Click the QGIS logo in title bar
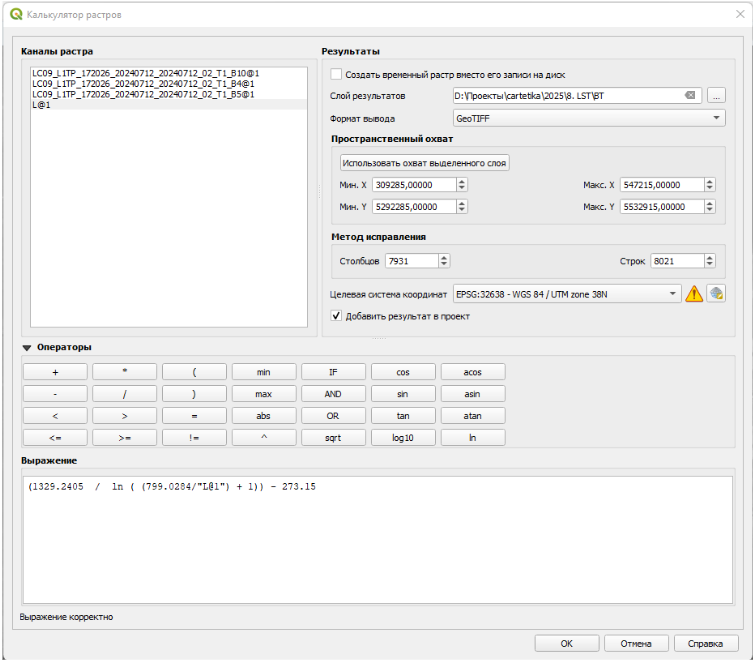Image resolution: width=753 pixels, height=662 pixels. point(16,14)
